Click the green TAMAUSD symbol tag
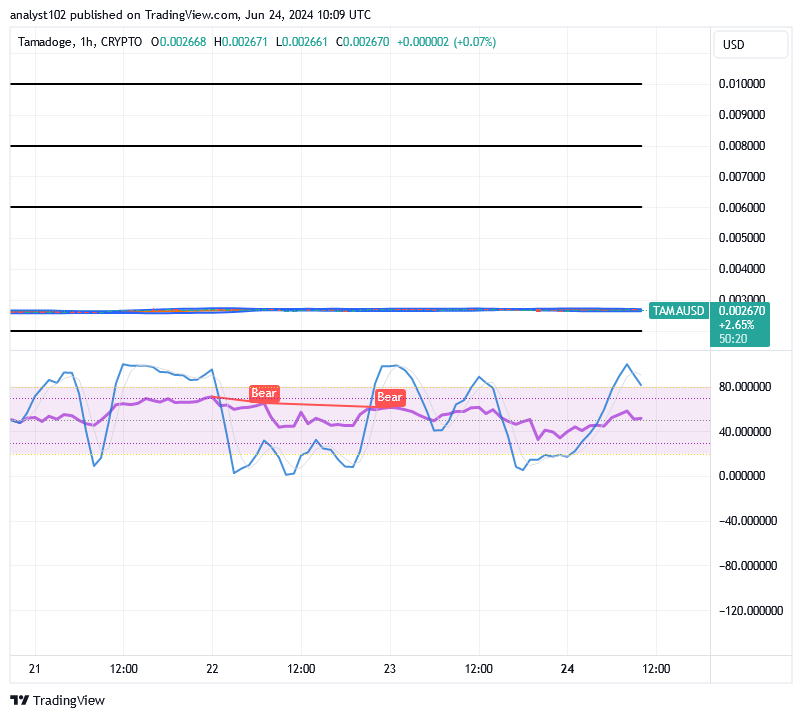 coord(679,311)
